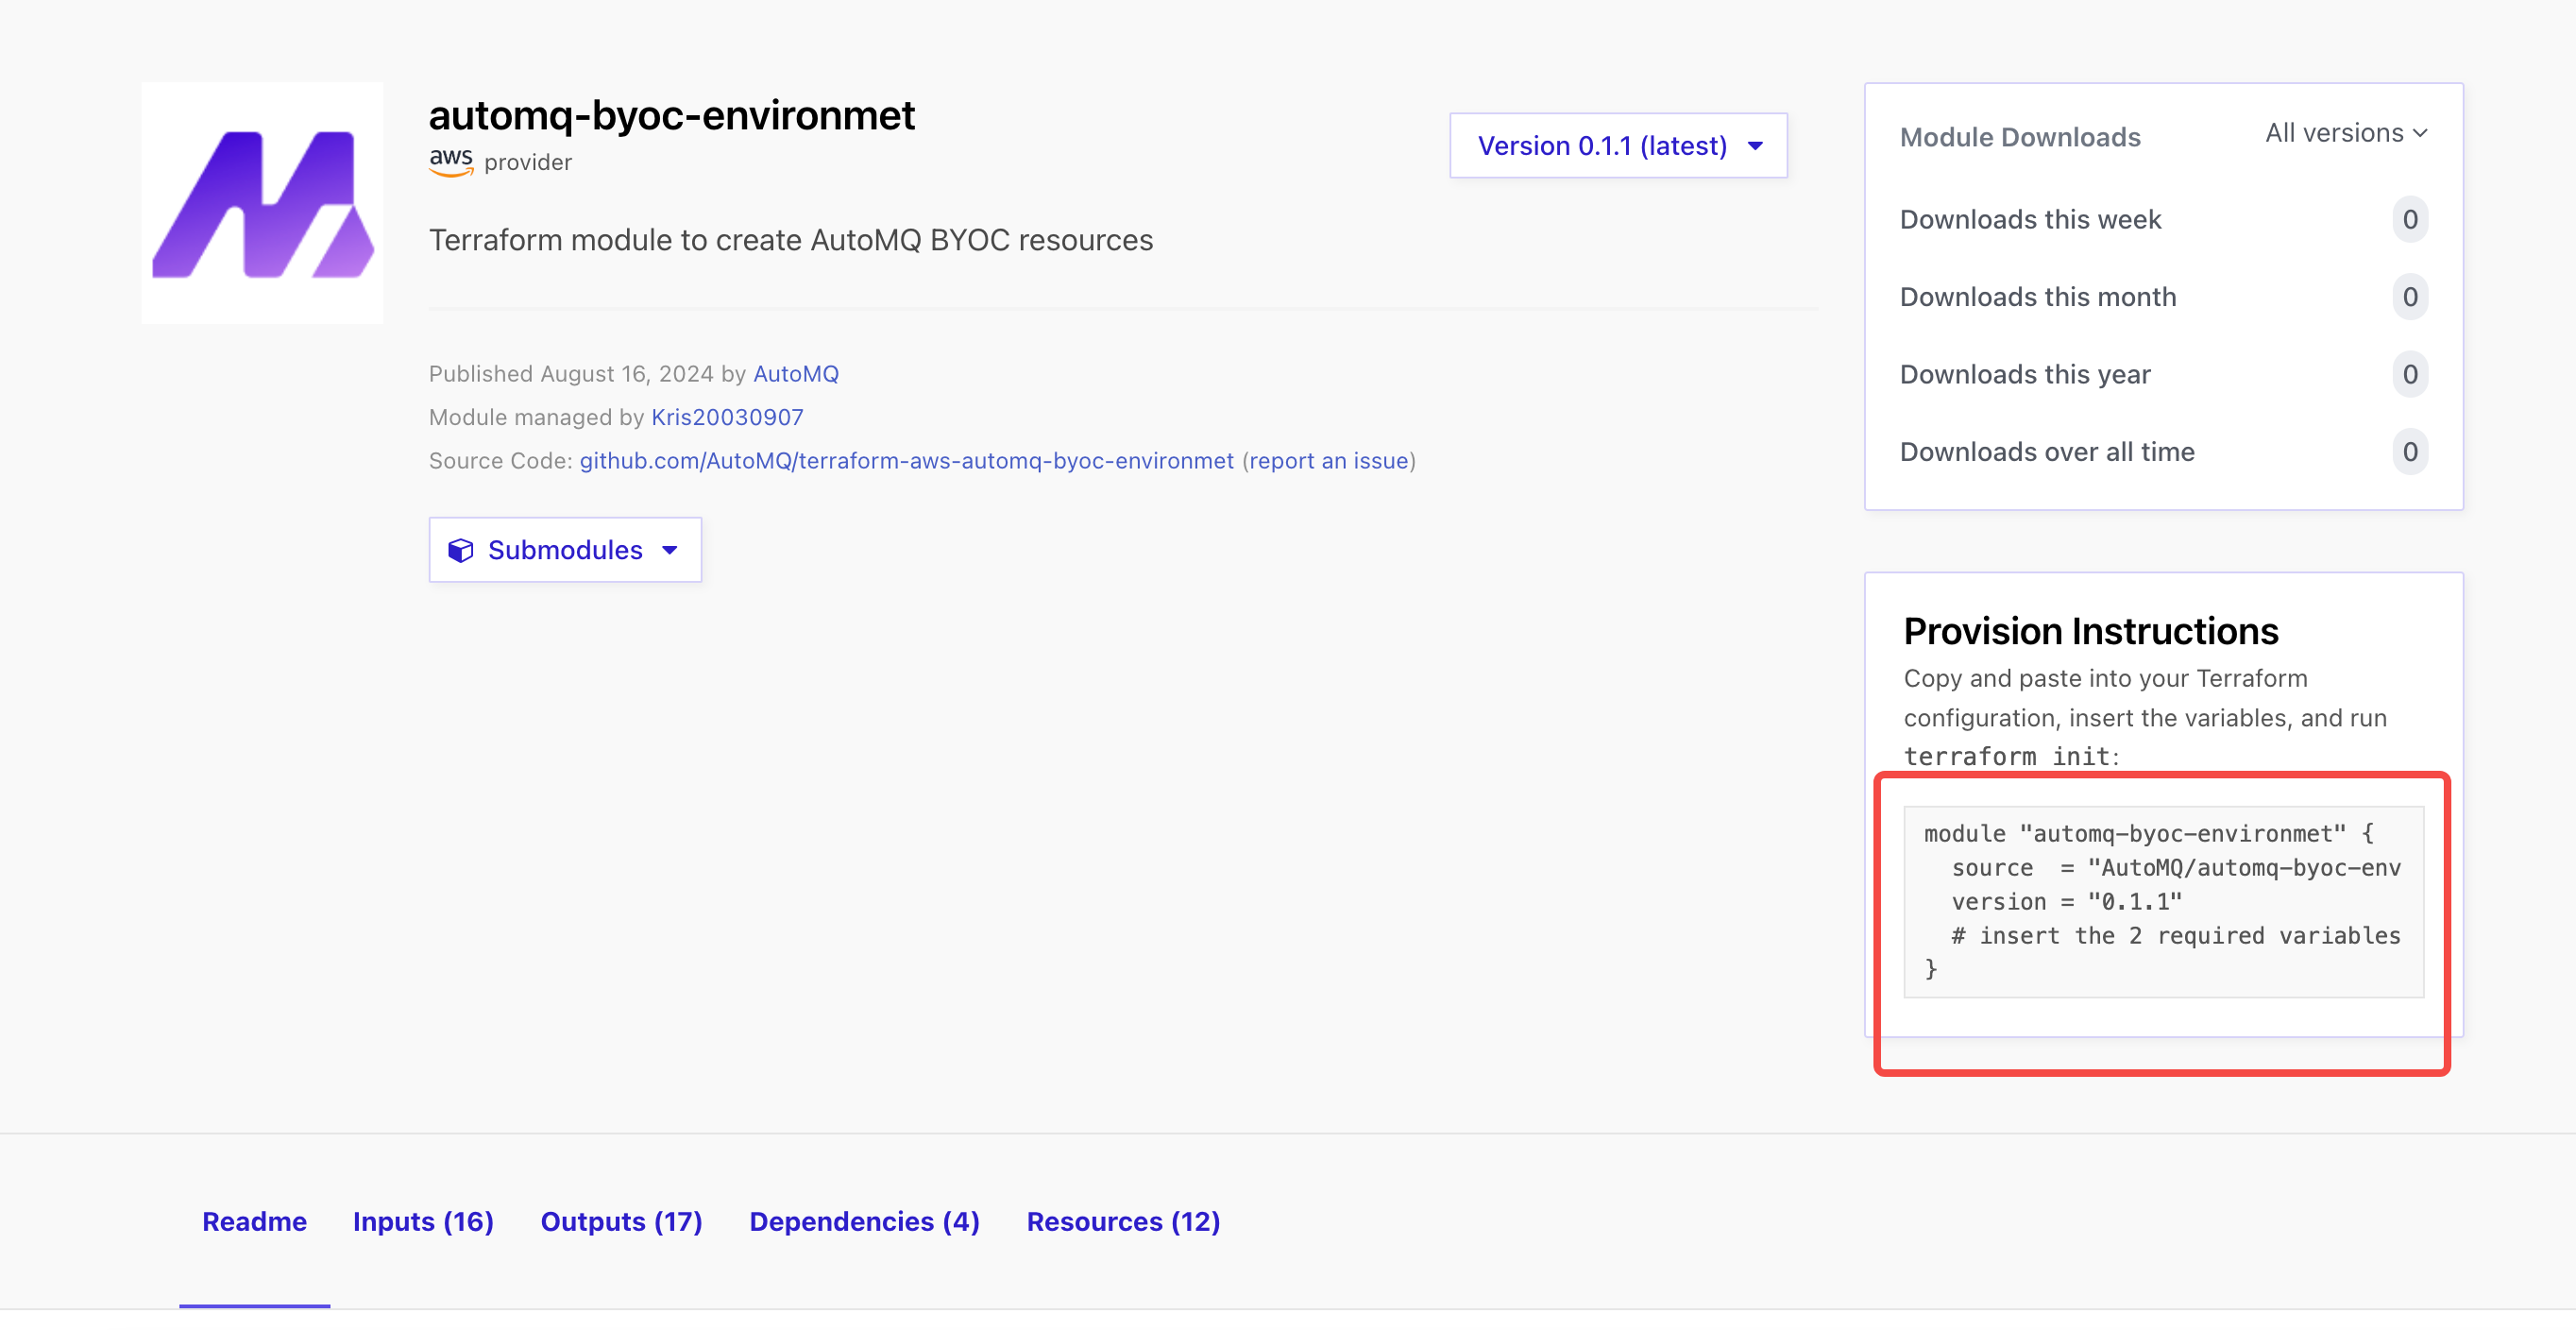Switch to the Inputs (16) tab

423,1221
